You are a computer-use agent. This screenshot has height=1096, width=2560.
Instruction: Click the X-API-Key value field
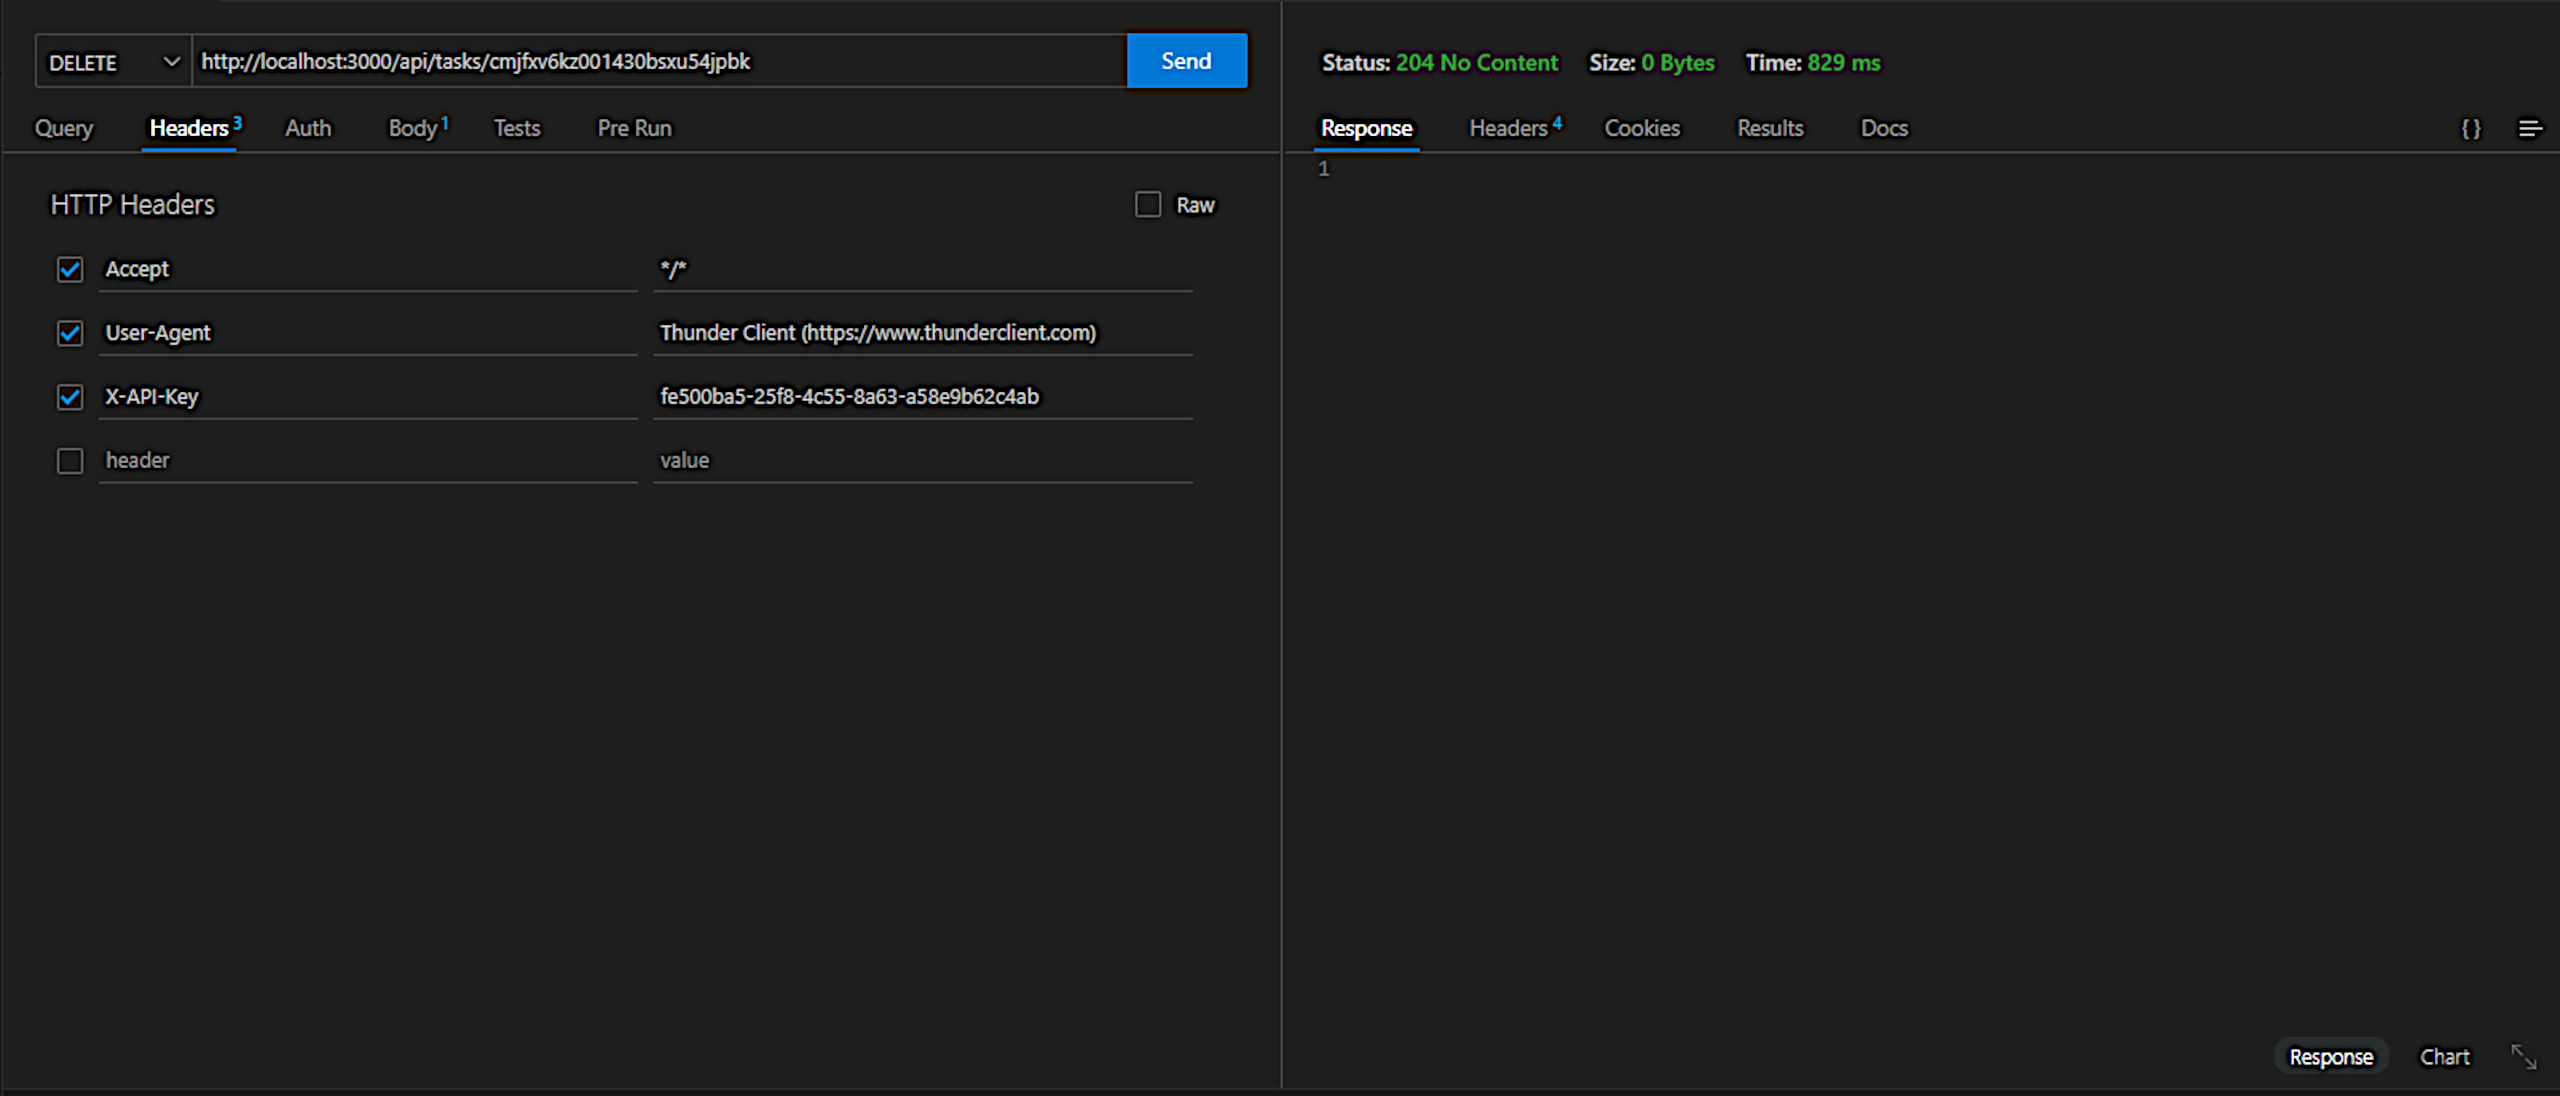point(920,397)
